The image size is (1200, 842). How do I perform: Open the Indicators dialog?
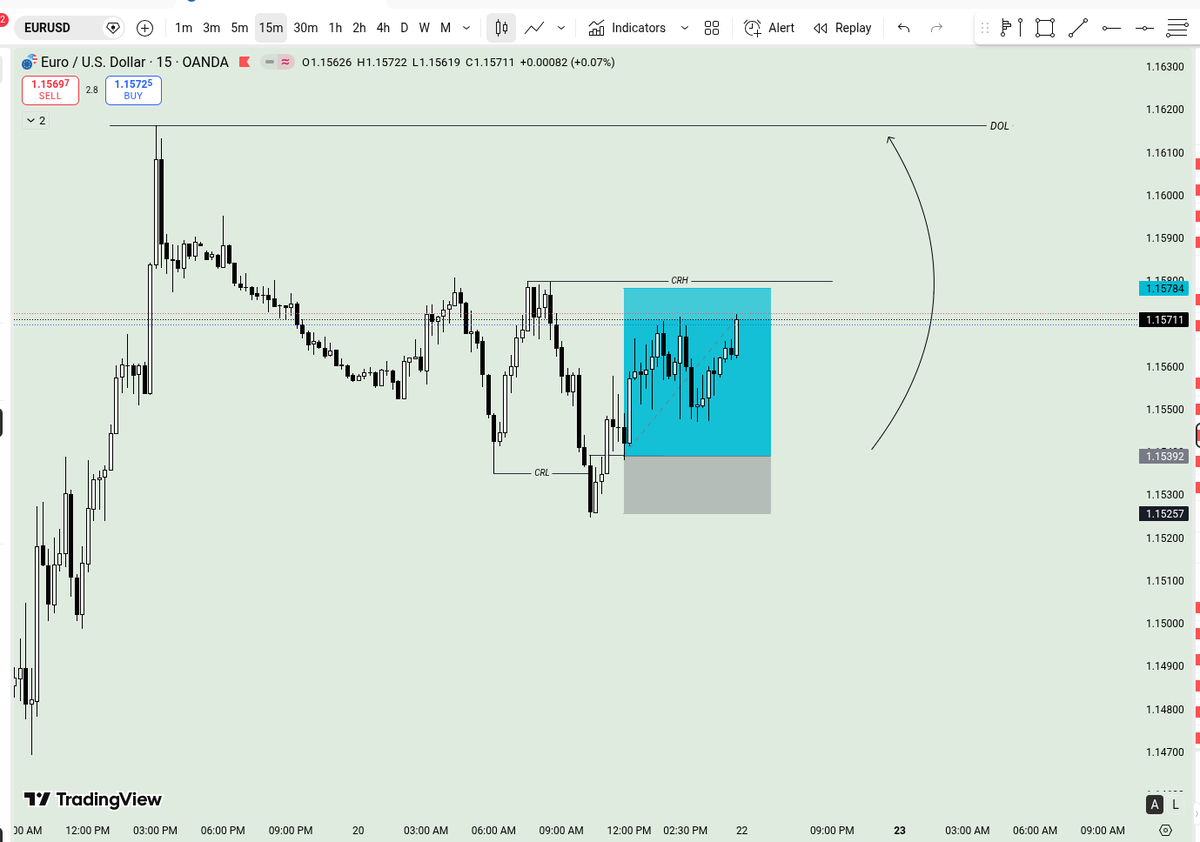(627, 28)
